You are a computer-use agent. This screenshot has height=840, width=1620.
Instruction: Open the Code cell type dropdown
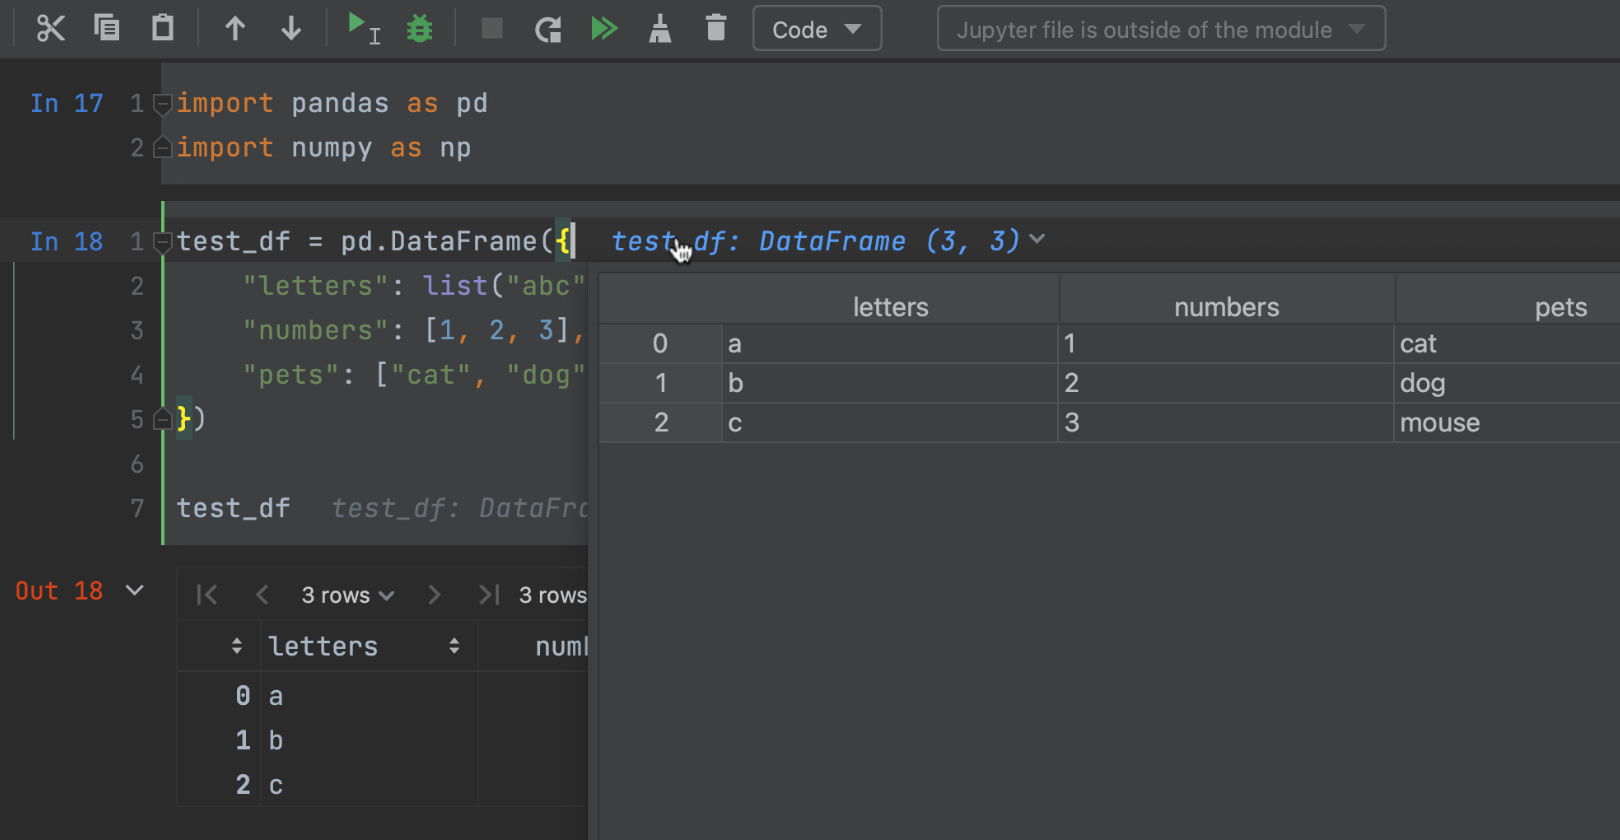[817, 29]
